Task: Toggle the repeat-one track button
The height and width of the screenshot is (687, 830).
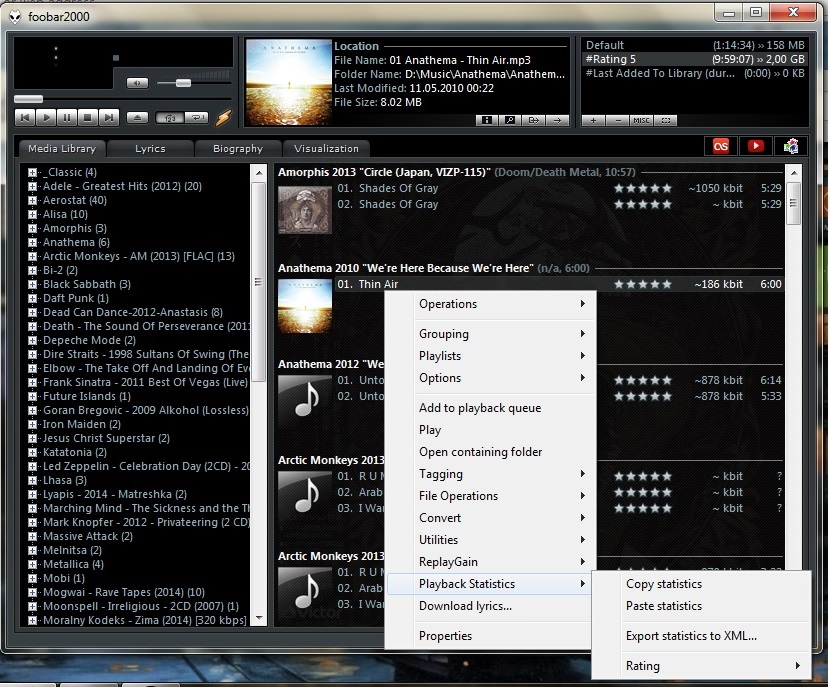Action: click(197, 118)
